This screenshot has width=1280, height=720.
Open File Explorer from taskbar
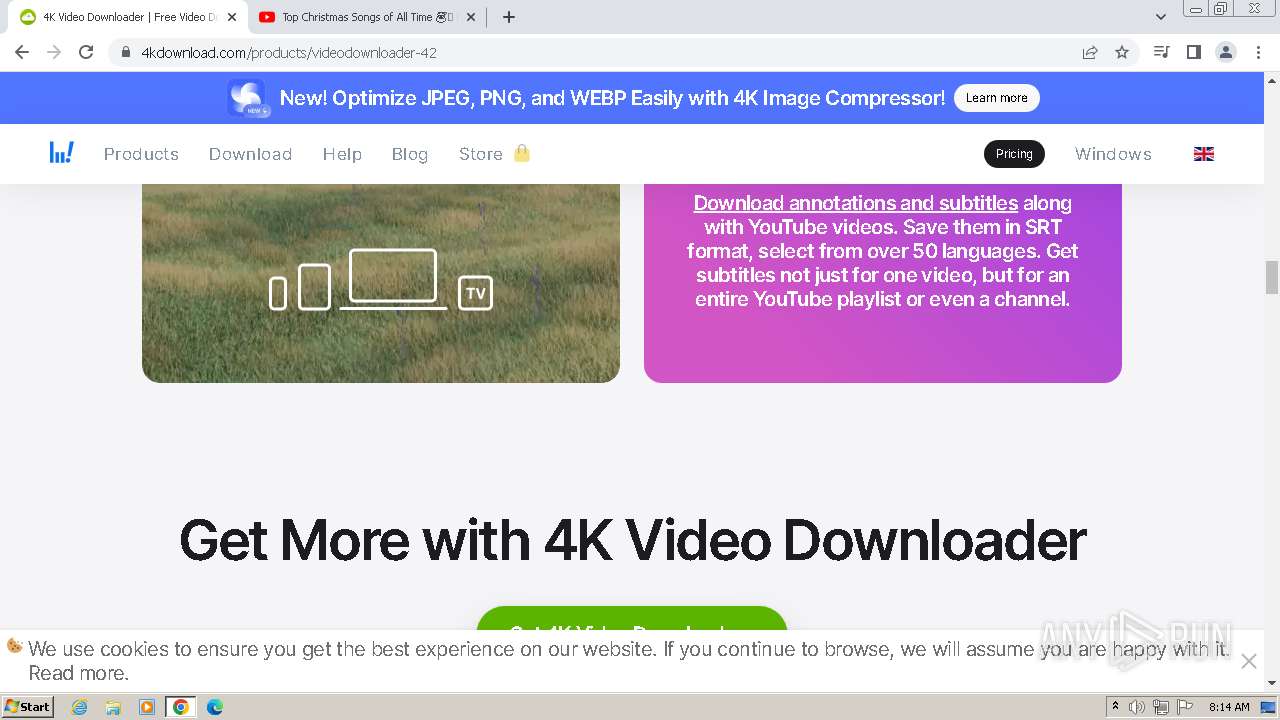(x=113, y=707)
